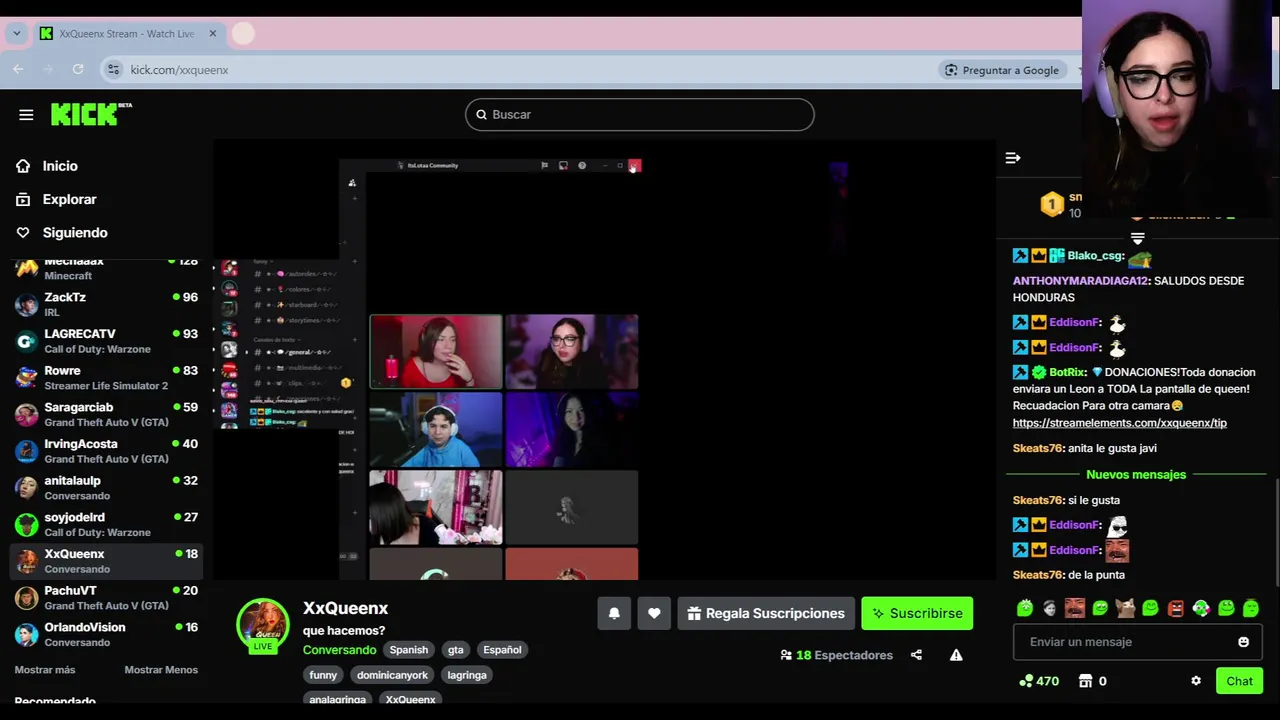Open the streamelements tip link in chat
The height and width of the screenshot is (720, 1280).
(1119, 423)
